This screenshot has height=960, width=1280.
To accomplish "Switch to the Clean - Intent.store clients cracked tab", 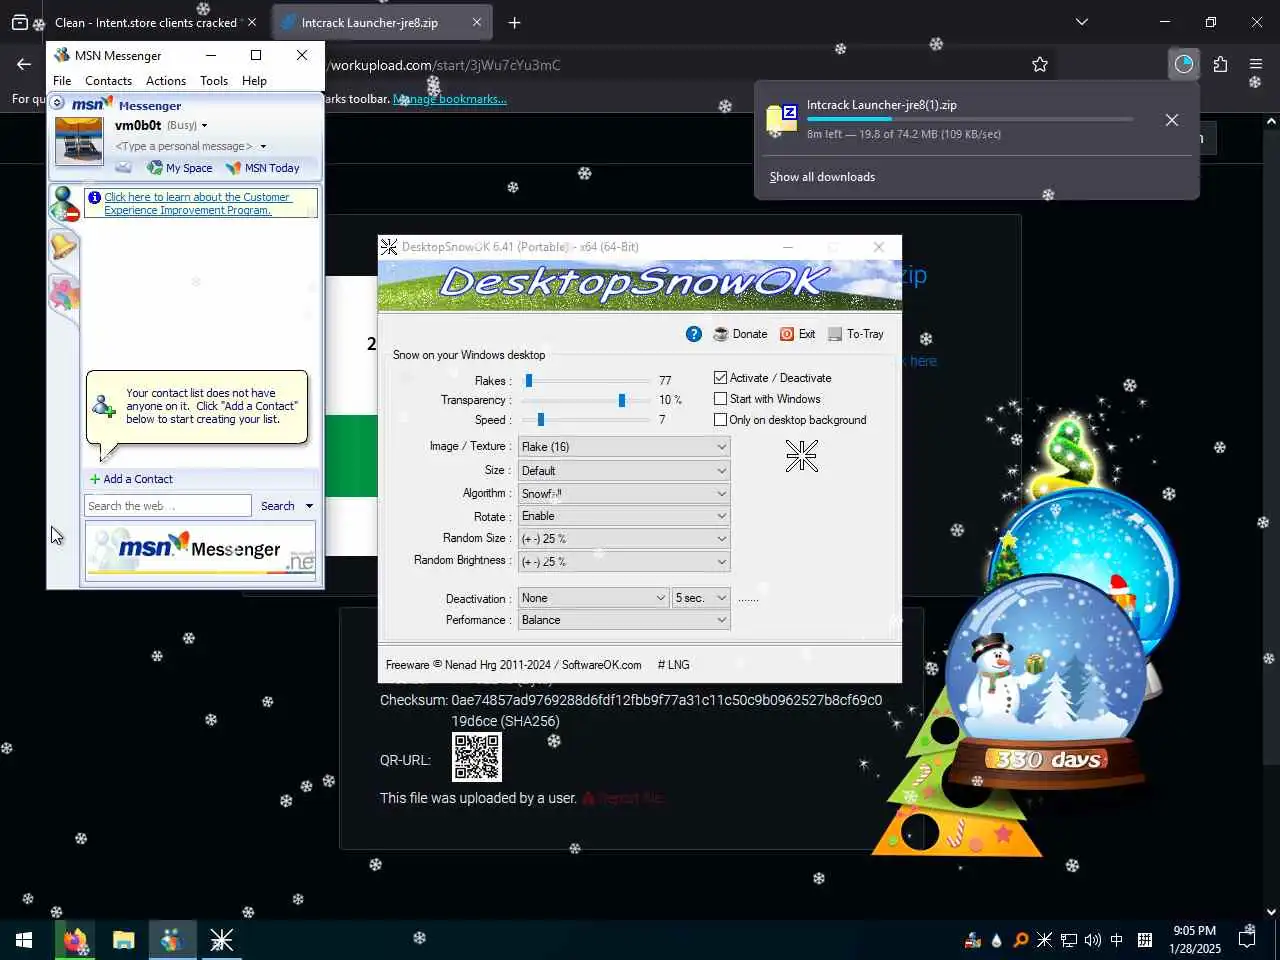I will click(146, 22).
